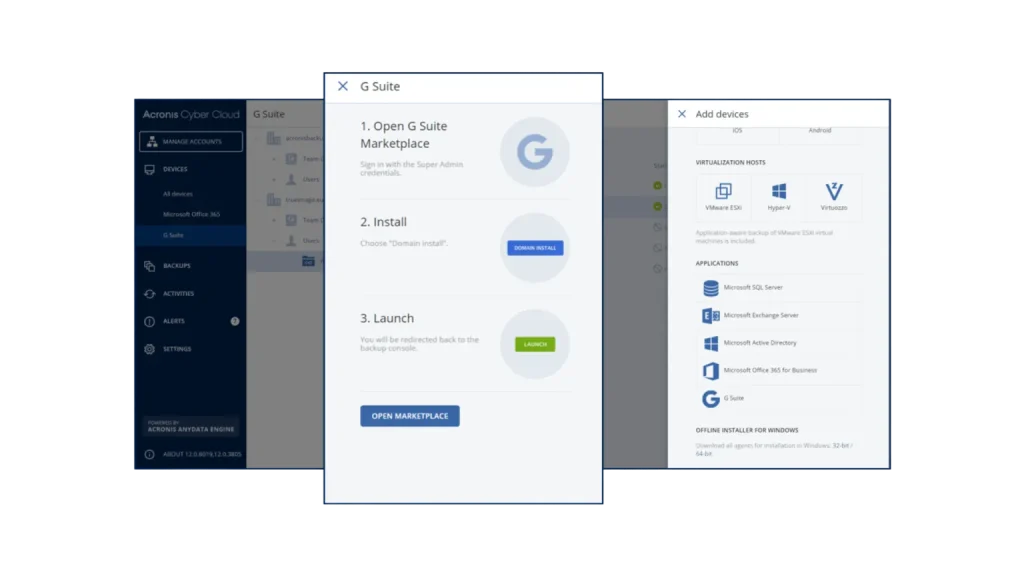
Task: Click the 'Virtualization Hosts' section label
Action: coord(730,163)
